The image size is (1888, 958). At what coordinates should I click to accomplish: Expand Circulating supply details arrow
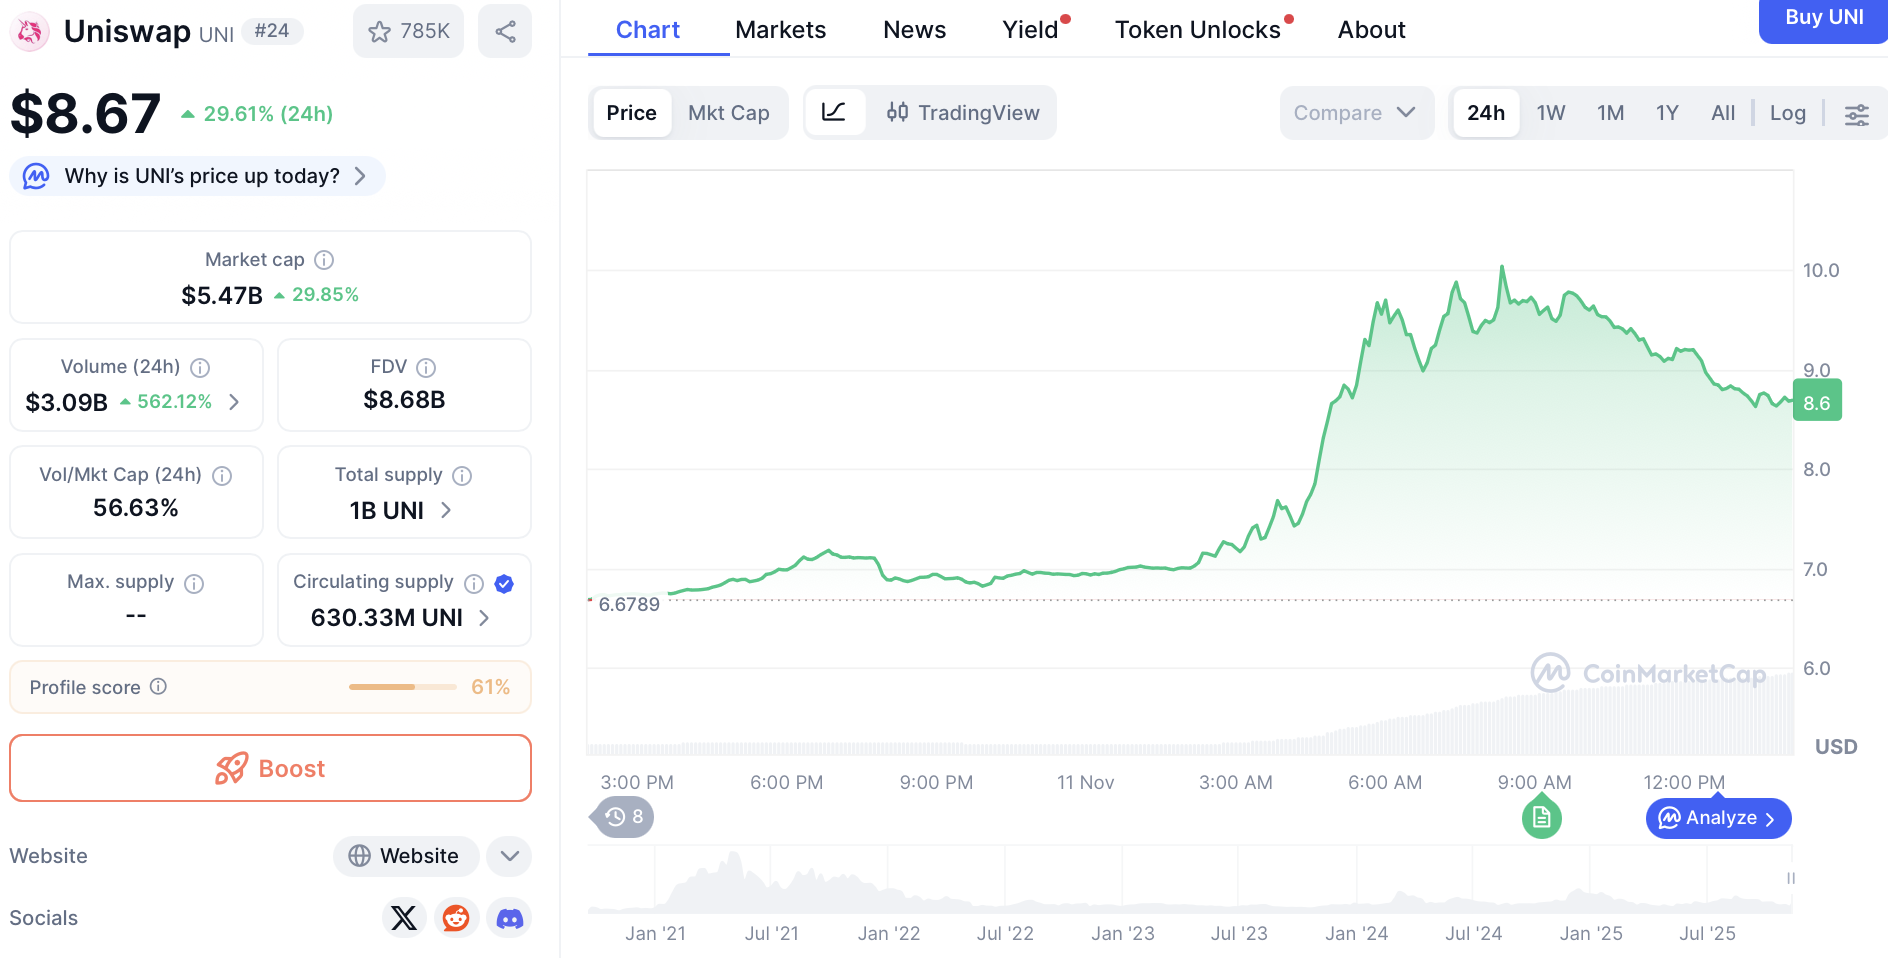pos(485,618)
